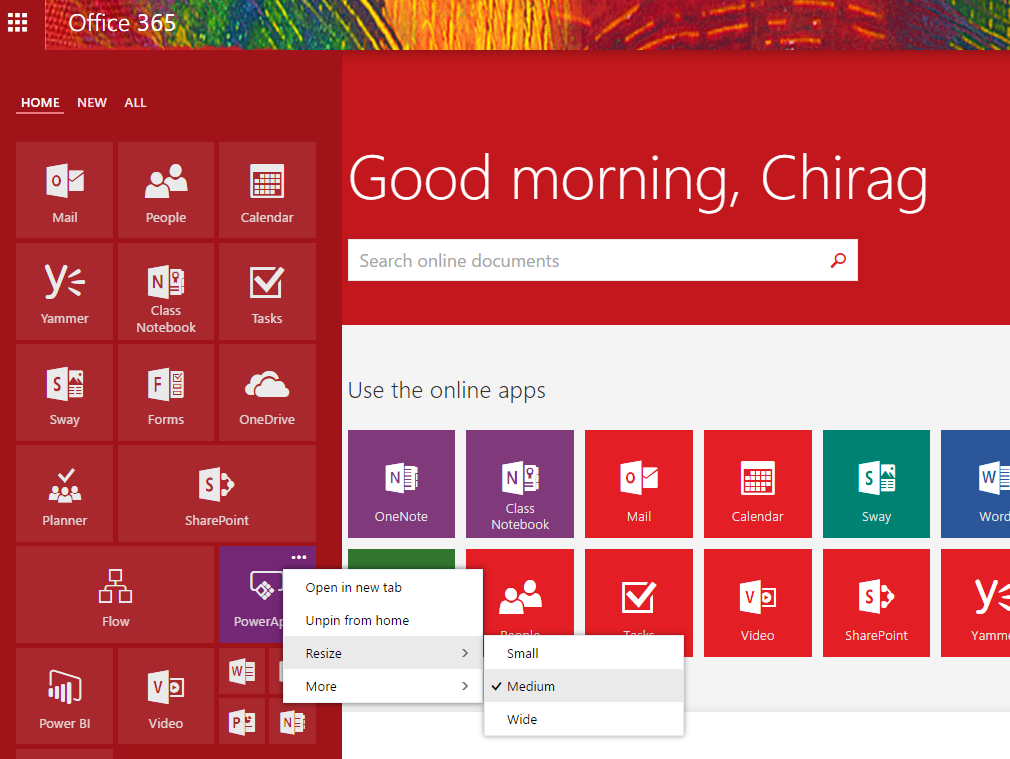Open the OneDrive tile
Viewport: 1010px width, 759px height.
click(267, 392)
